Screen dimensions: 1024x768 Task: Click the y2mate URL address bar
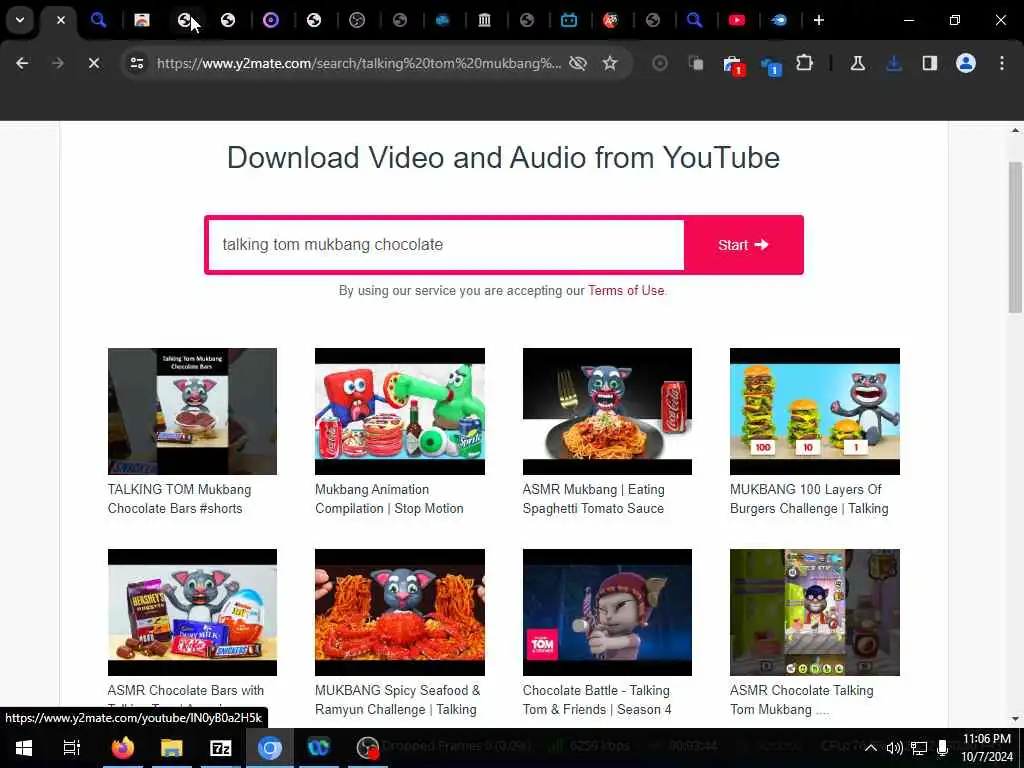pos(359,63)
